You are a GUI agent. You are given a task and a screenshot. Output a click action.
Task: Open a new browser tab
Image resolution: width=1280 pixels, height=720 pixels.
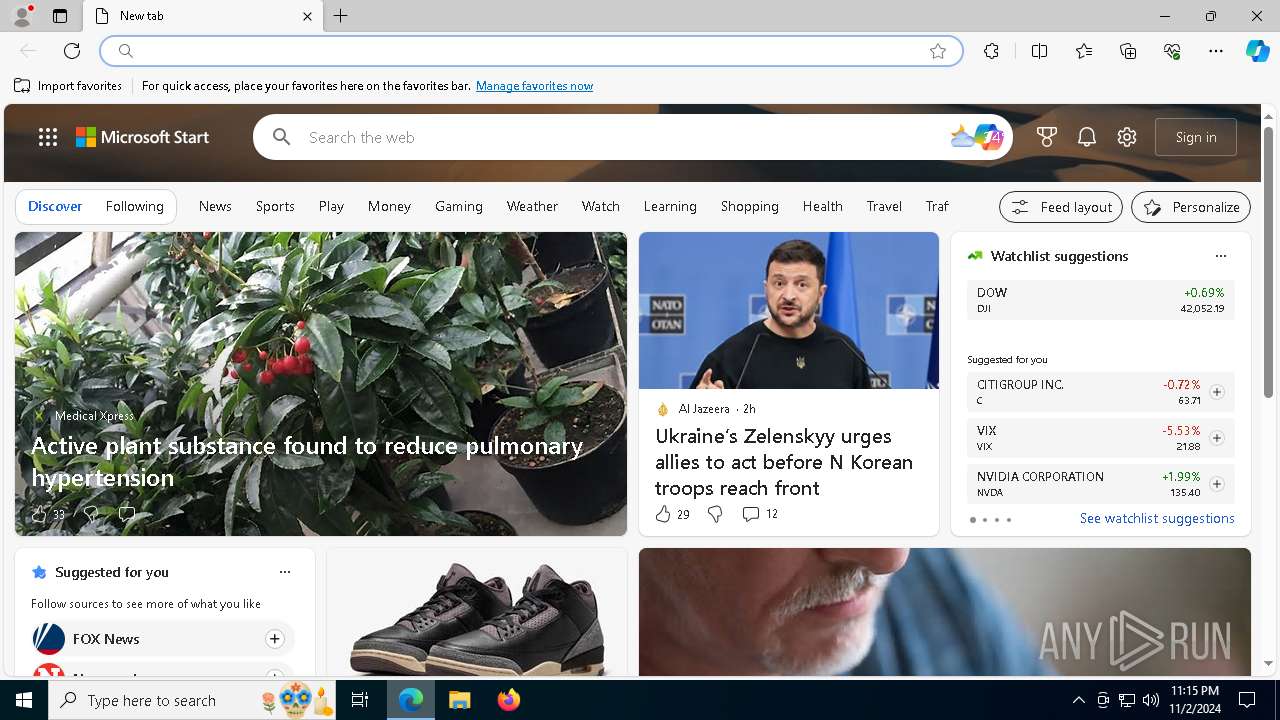click(x=341, y=16)
